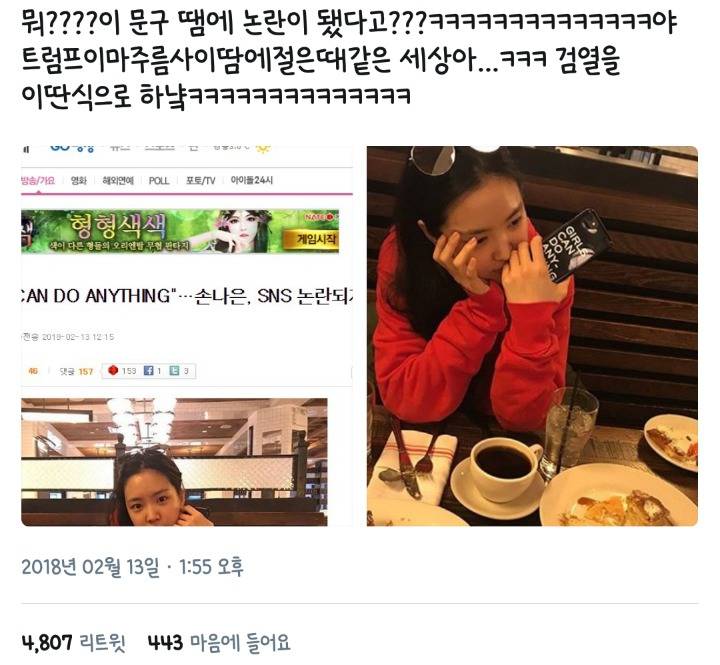
Task: Click the Twitter share icon
Action: (174, 370)
